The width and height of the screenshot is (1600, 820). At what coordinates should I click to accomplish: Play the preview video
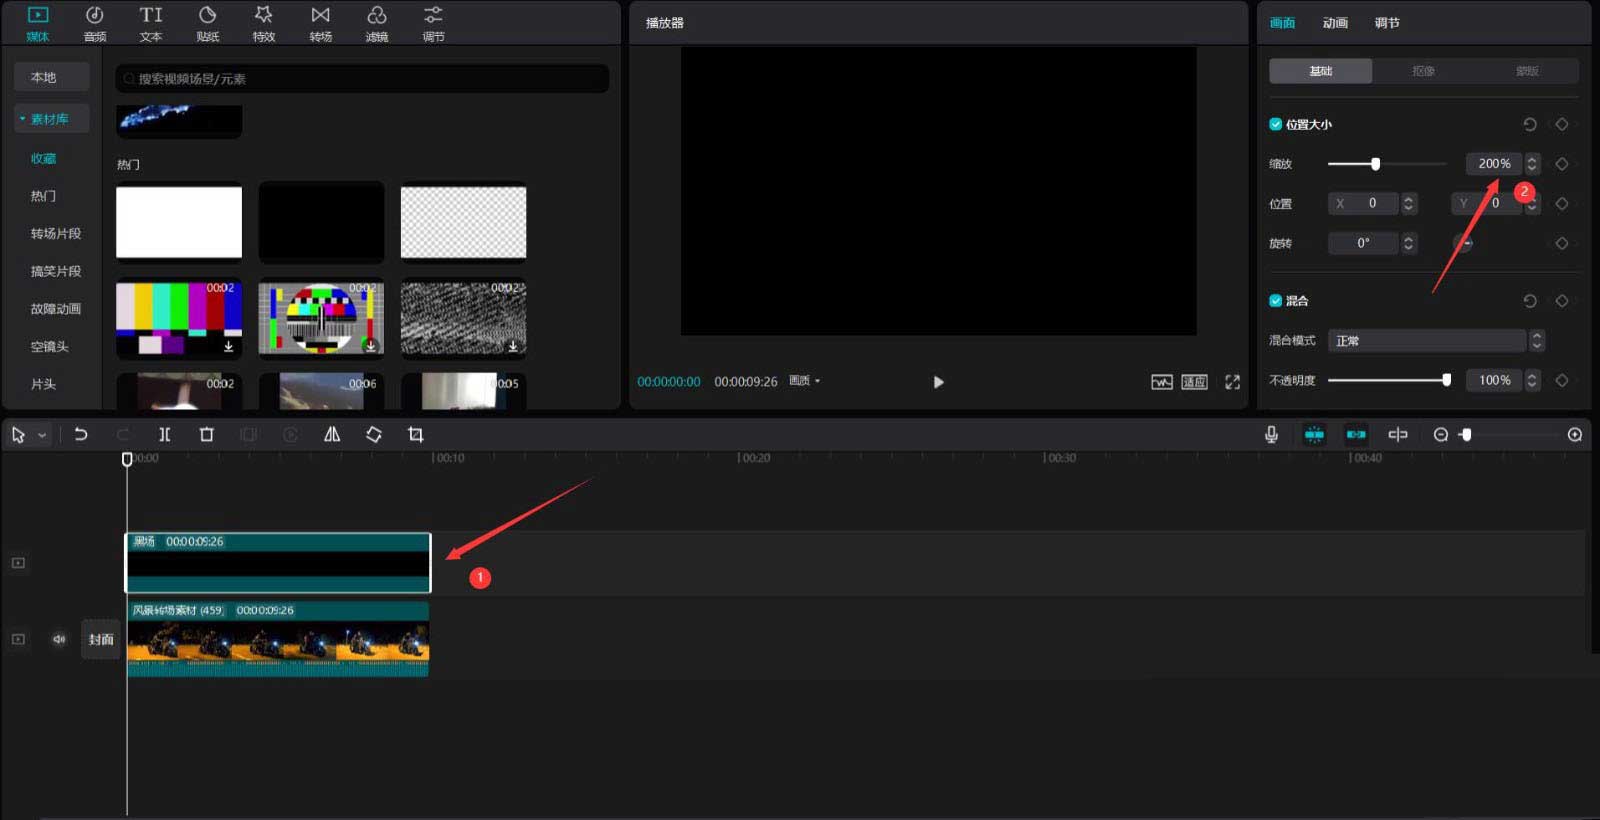point(938,382)
